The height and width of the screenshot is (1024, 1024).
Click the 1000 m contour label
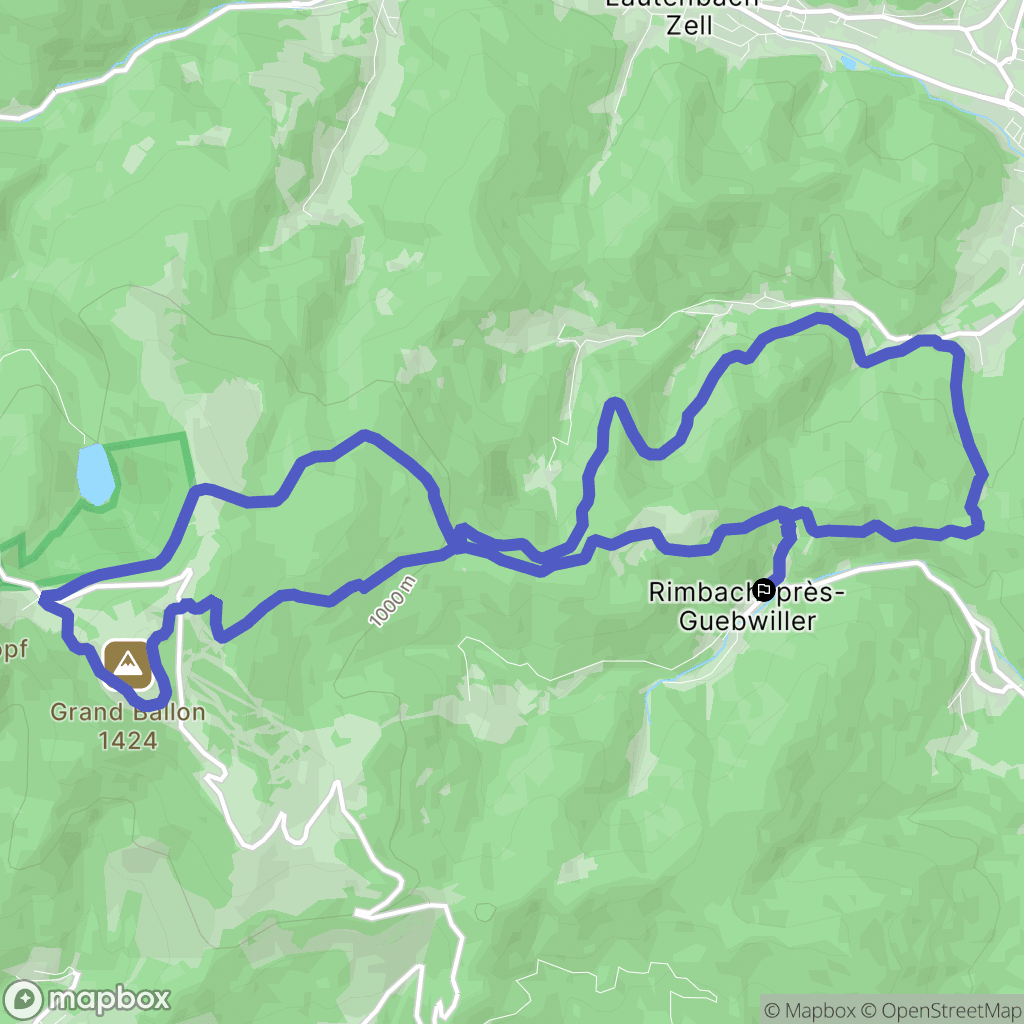[392, 601]
